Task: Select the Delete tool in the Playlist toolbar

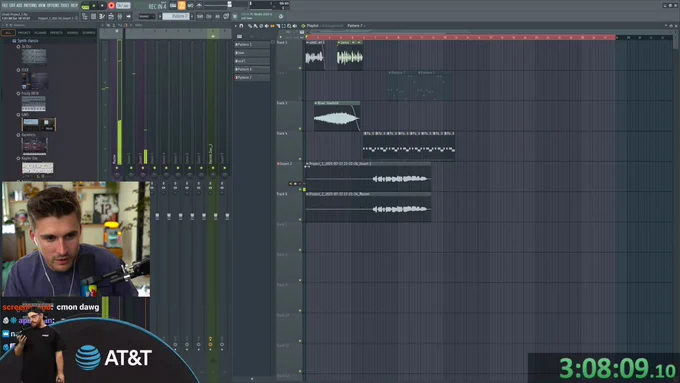Action: 261,26
